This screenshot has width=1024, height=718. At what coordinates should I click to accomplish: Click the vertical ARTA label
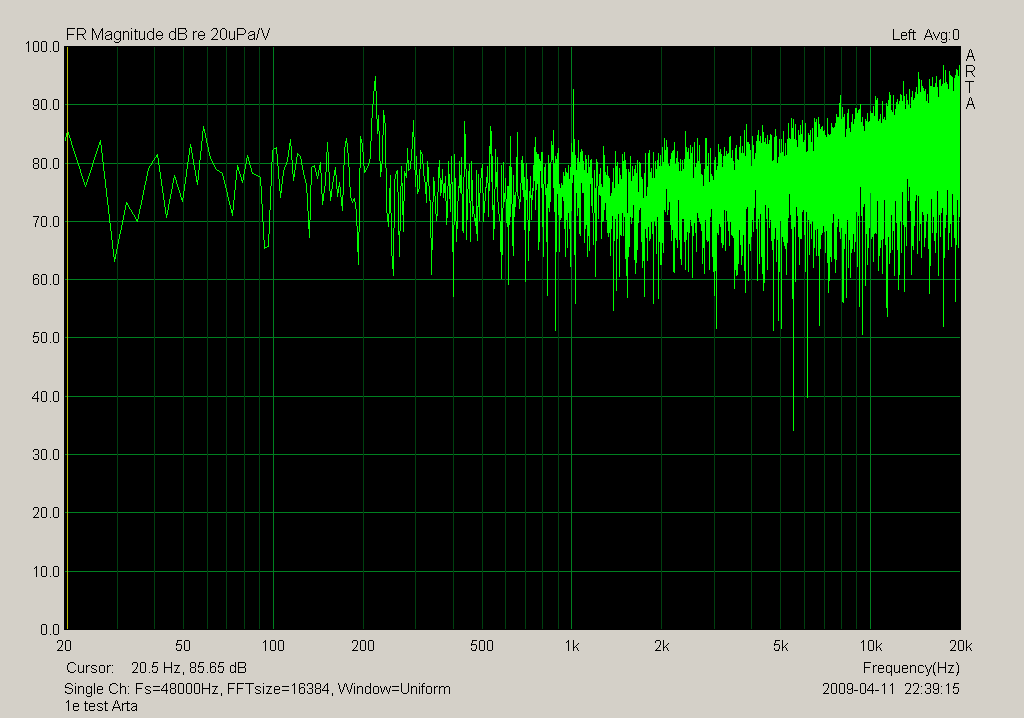click(970, 79)
